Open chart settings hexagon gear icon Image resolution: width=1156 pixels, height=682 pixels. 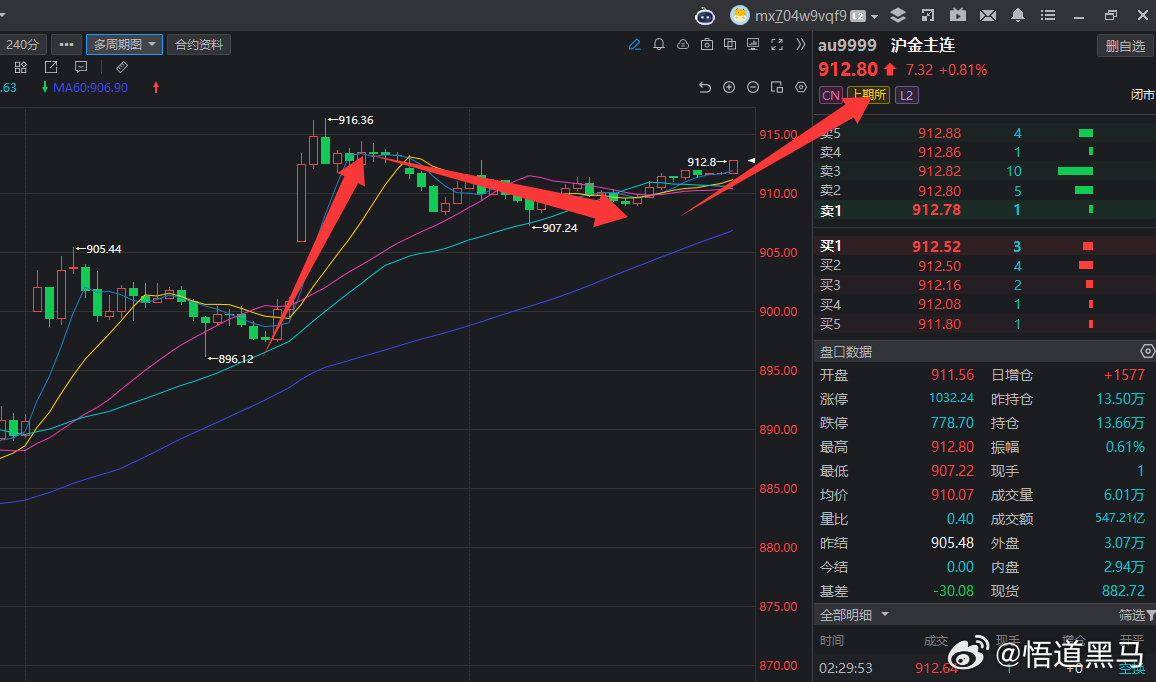pyautogui.click(x=801, y=87)
